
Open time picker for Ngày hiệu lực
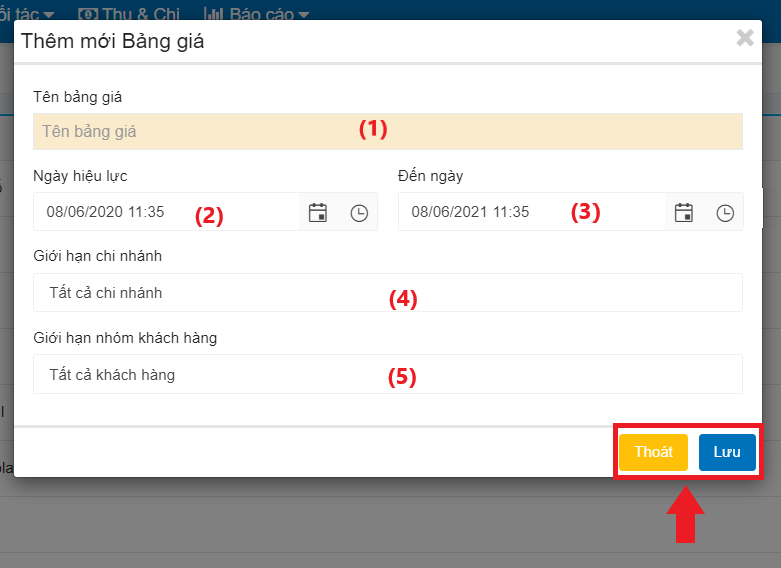pos(359,212)
